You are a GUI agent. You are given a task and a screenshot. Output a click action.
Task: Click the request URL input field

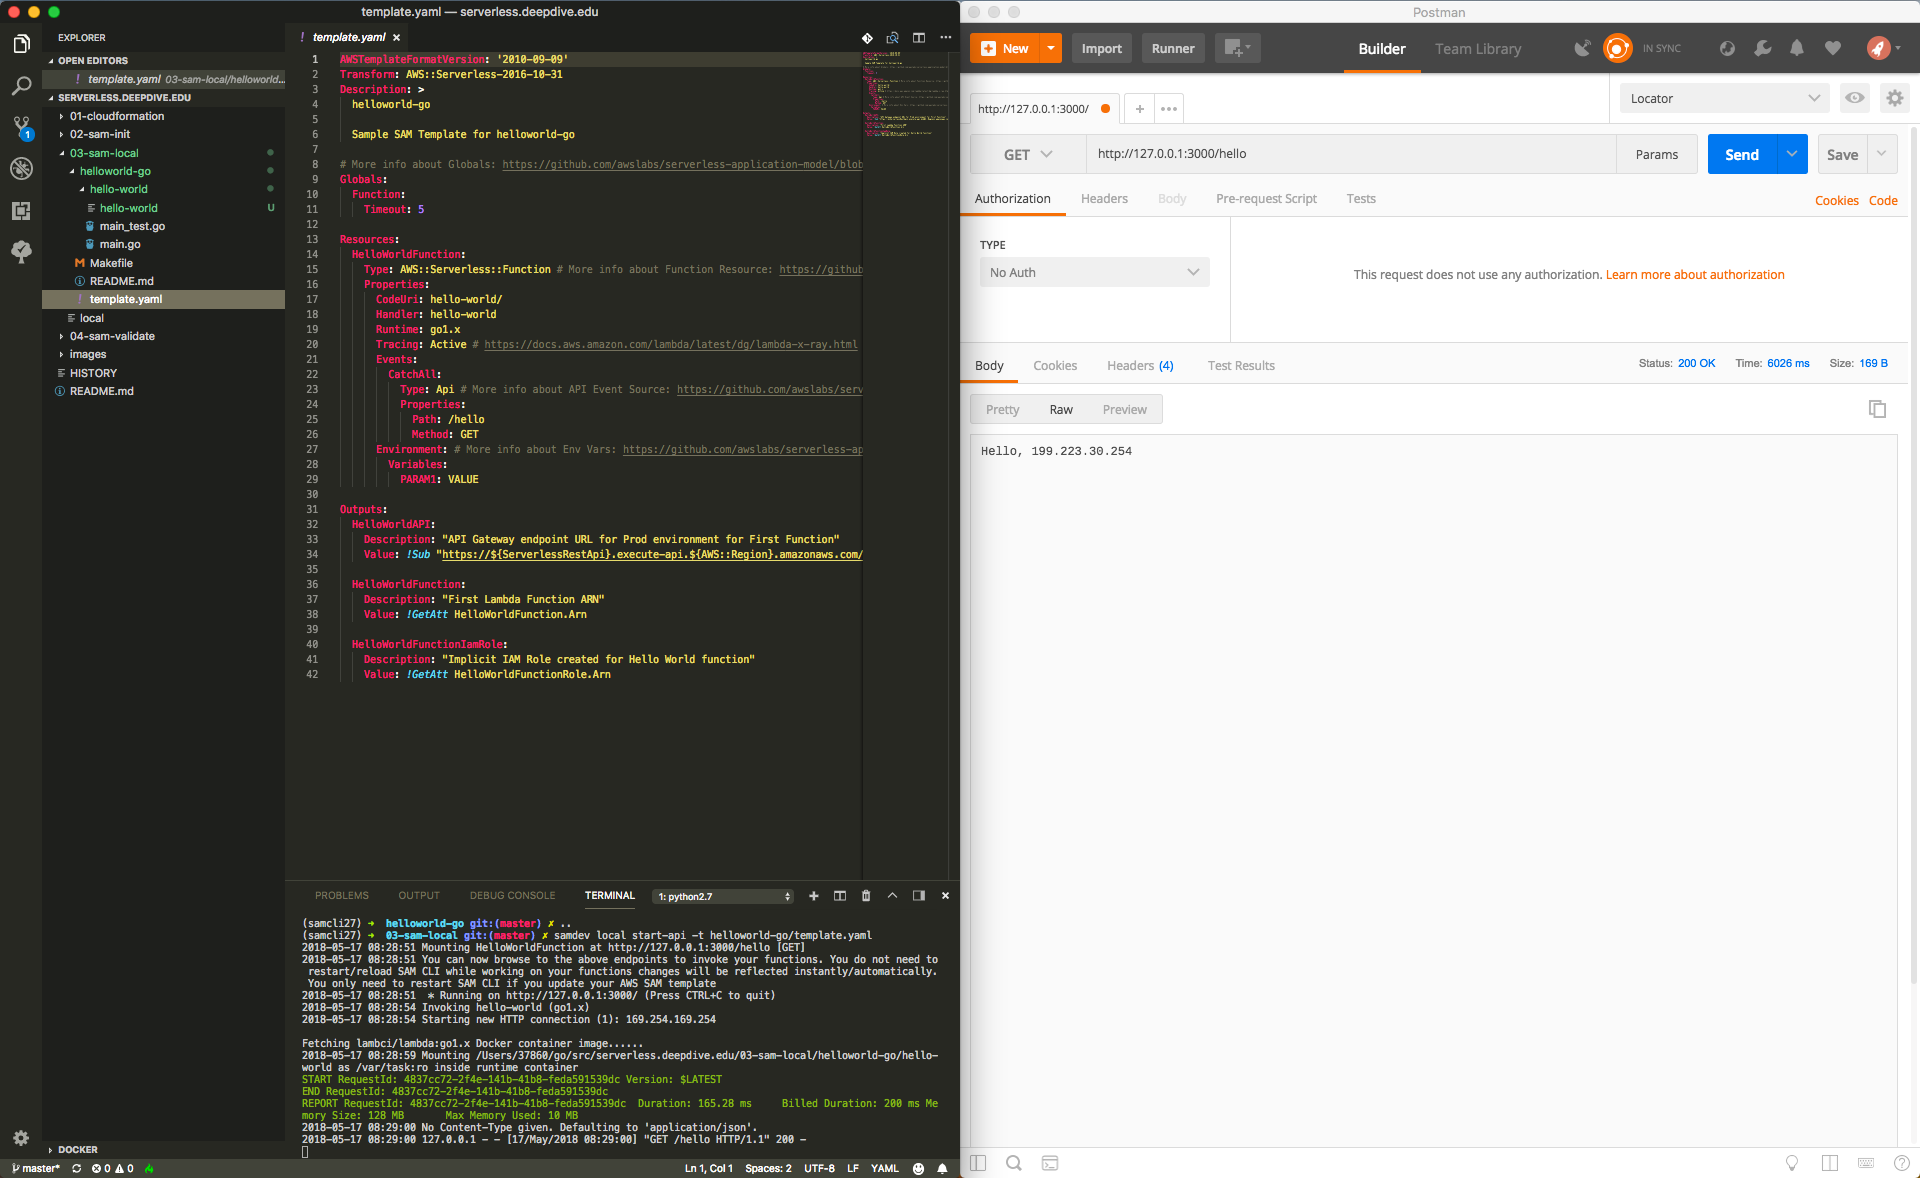[1350, 154]
